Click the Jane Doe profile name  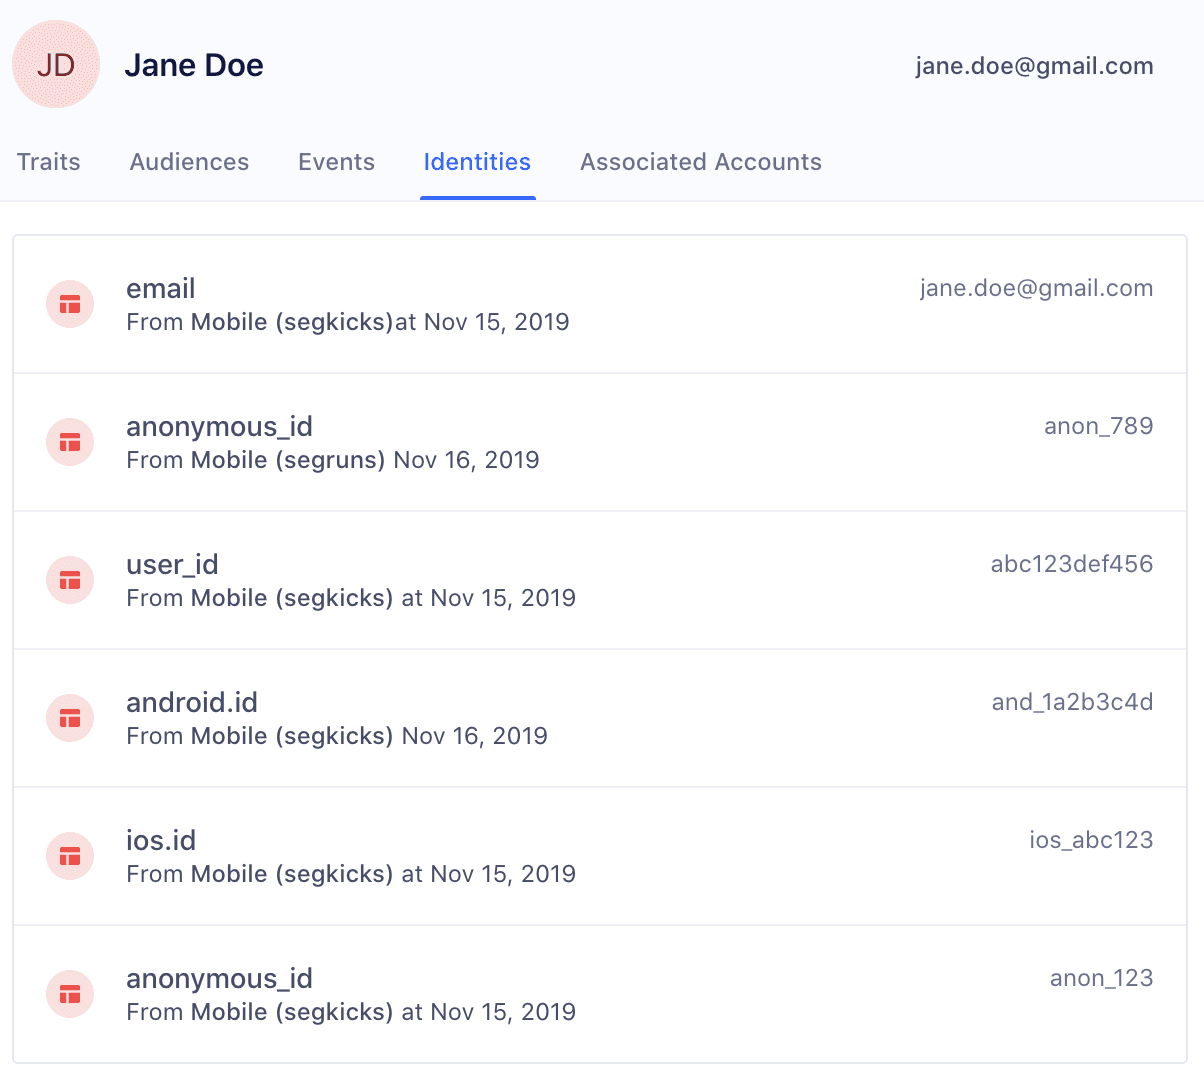pos(194,64)
